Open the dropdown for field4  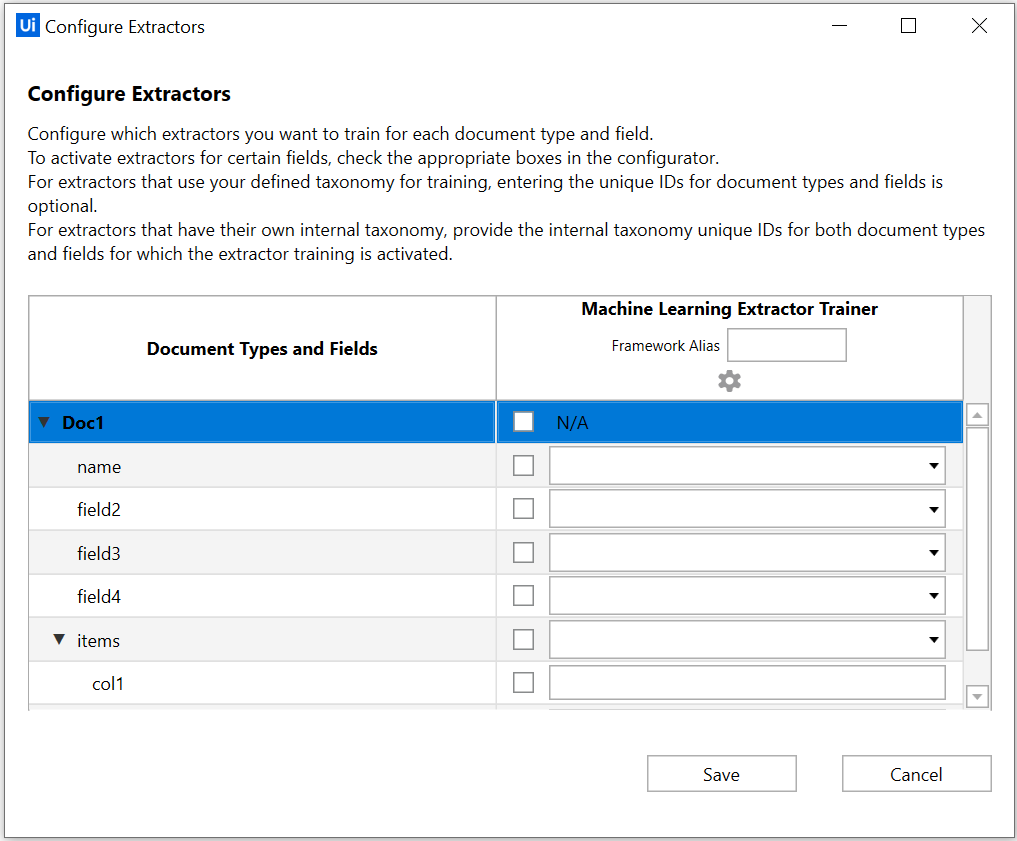(934, 595)
